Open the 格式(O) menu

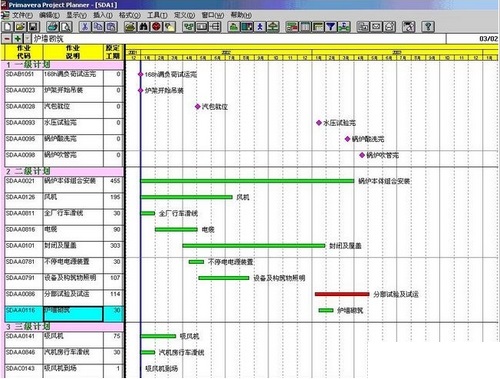pos(130,15)
